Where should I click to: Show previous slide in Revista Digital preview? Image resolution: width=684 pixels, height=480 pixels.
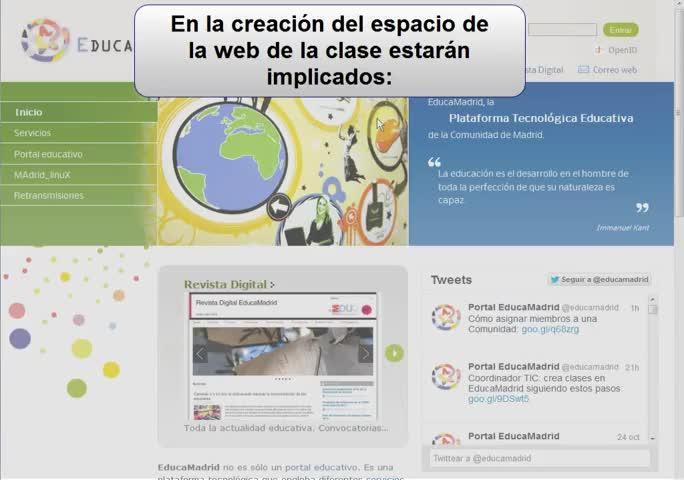point(200,353)
